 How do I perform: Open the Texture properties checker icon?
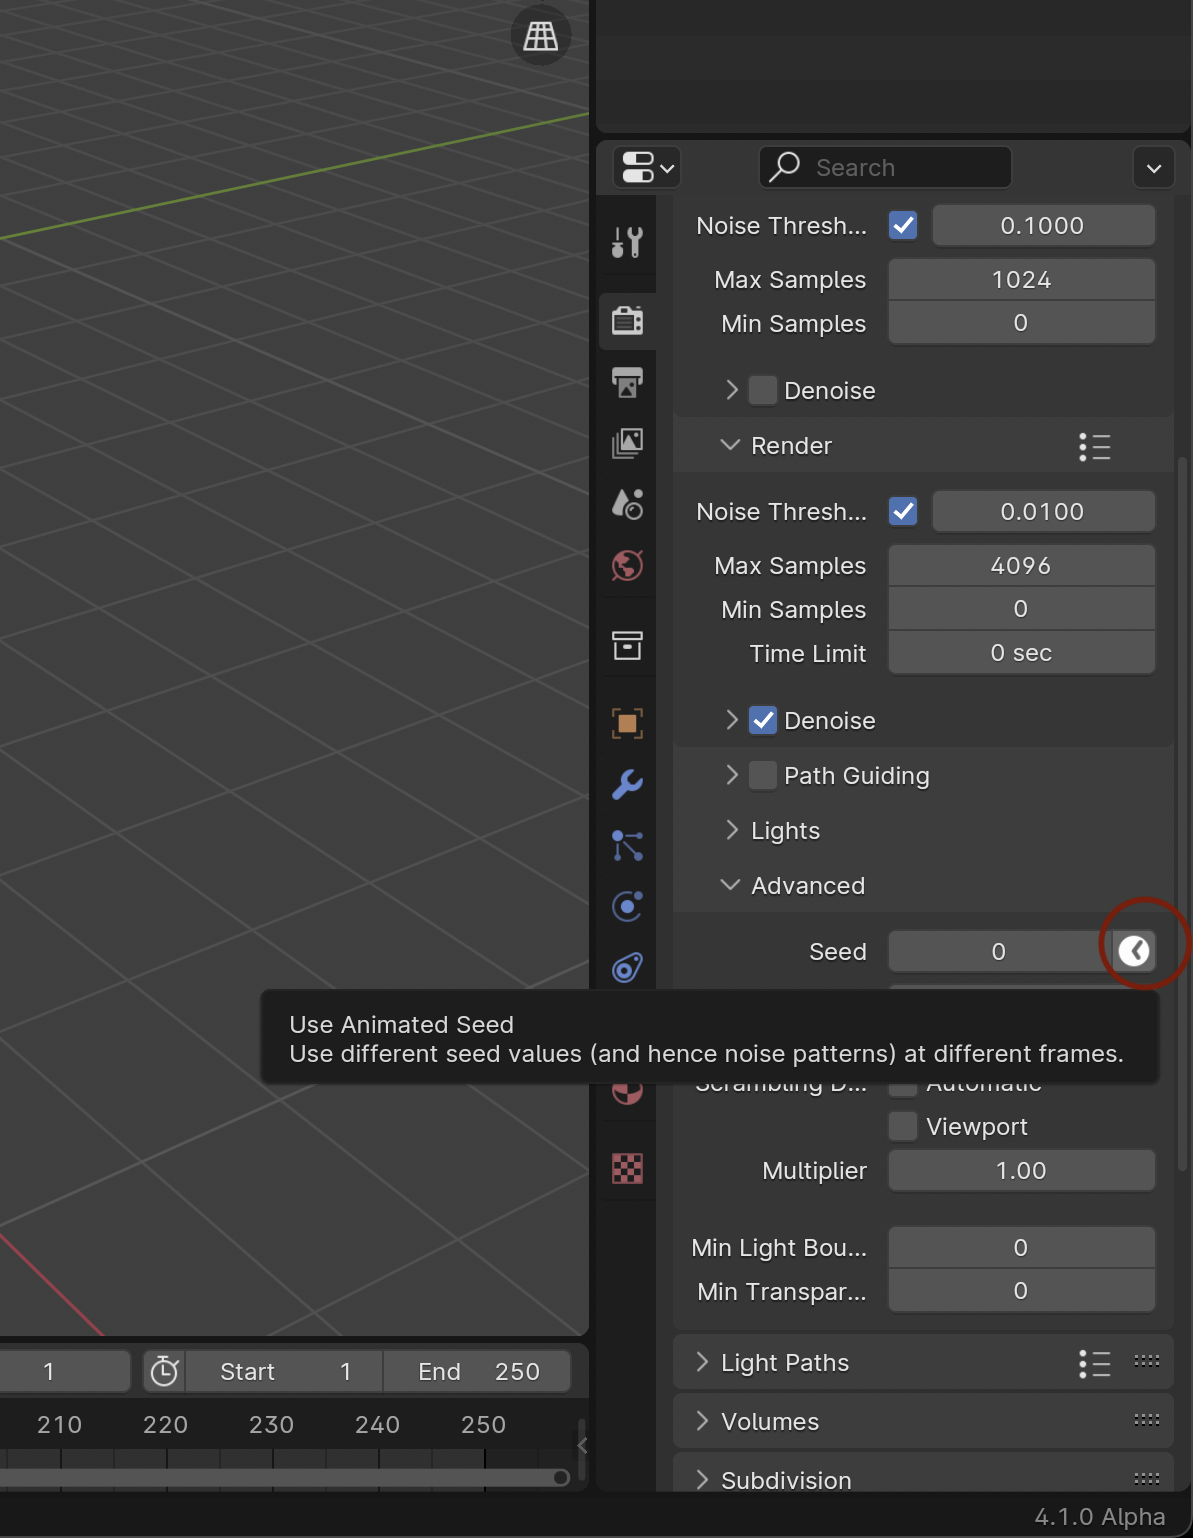point(627,1168)
